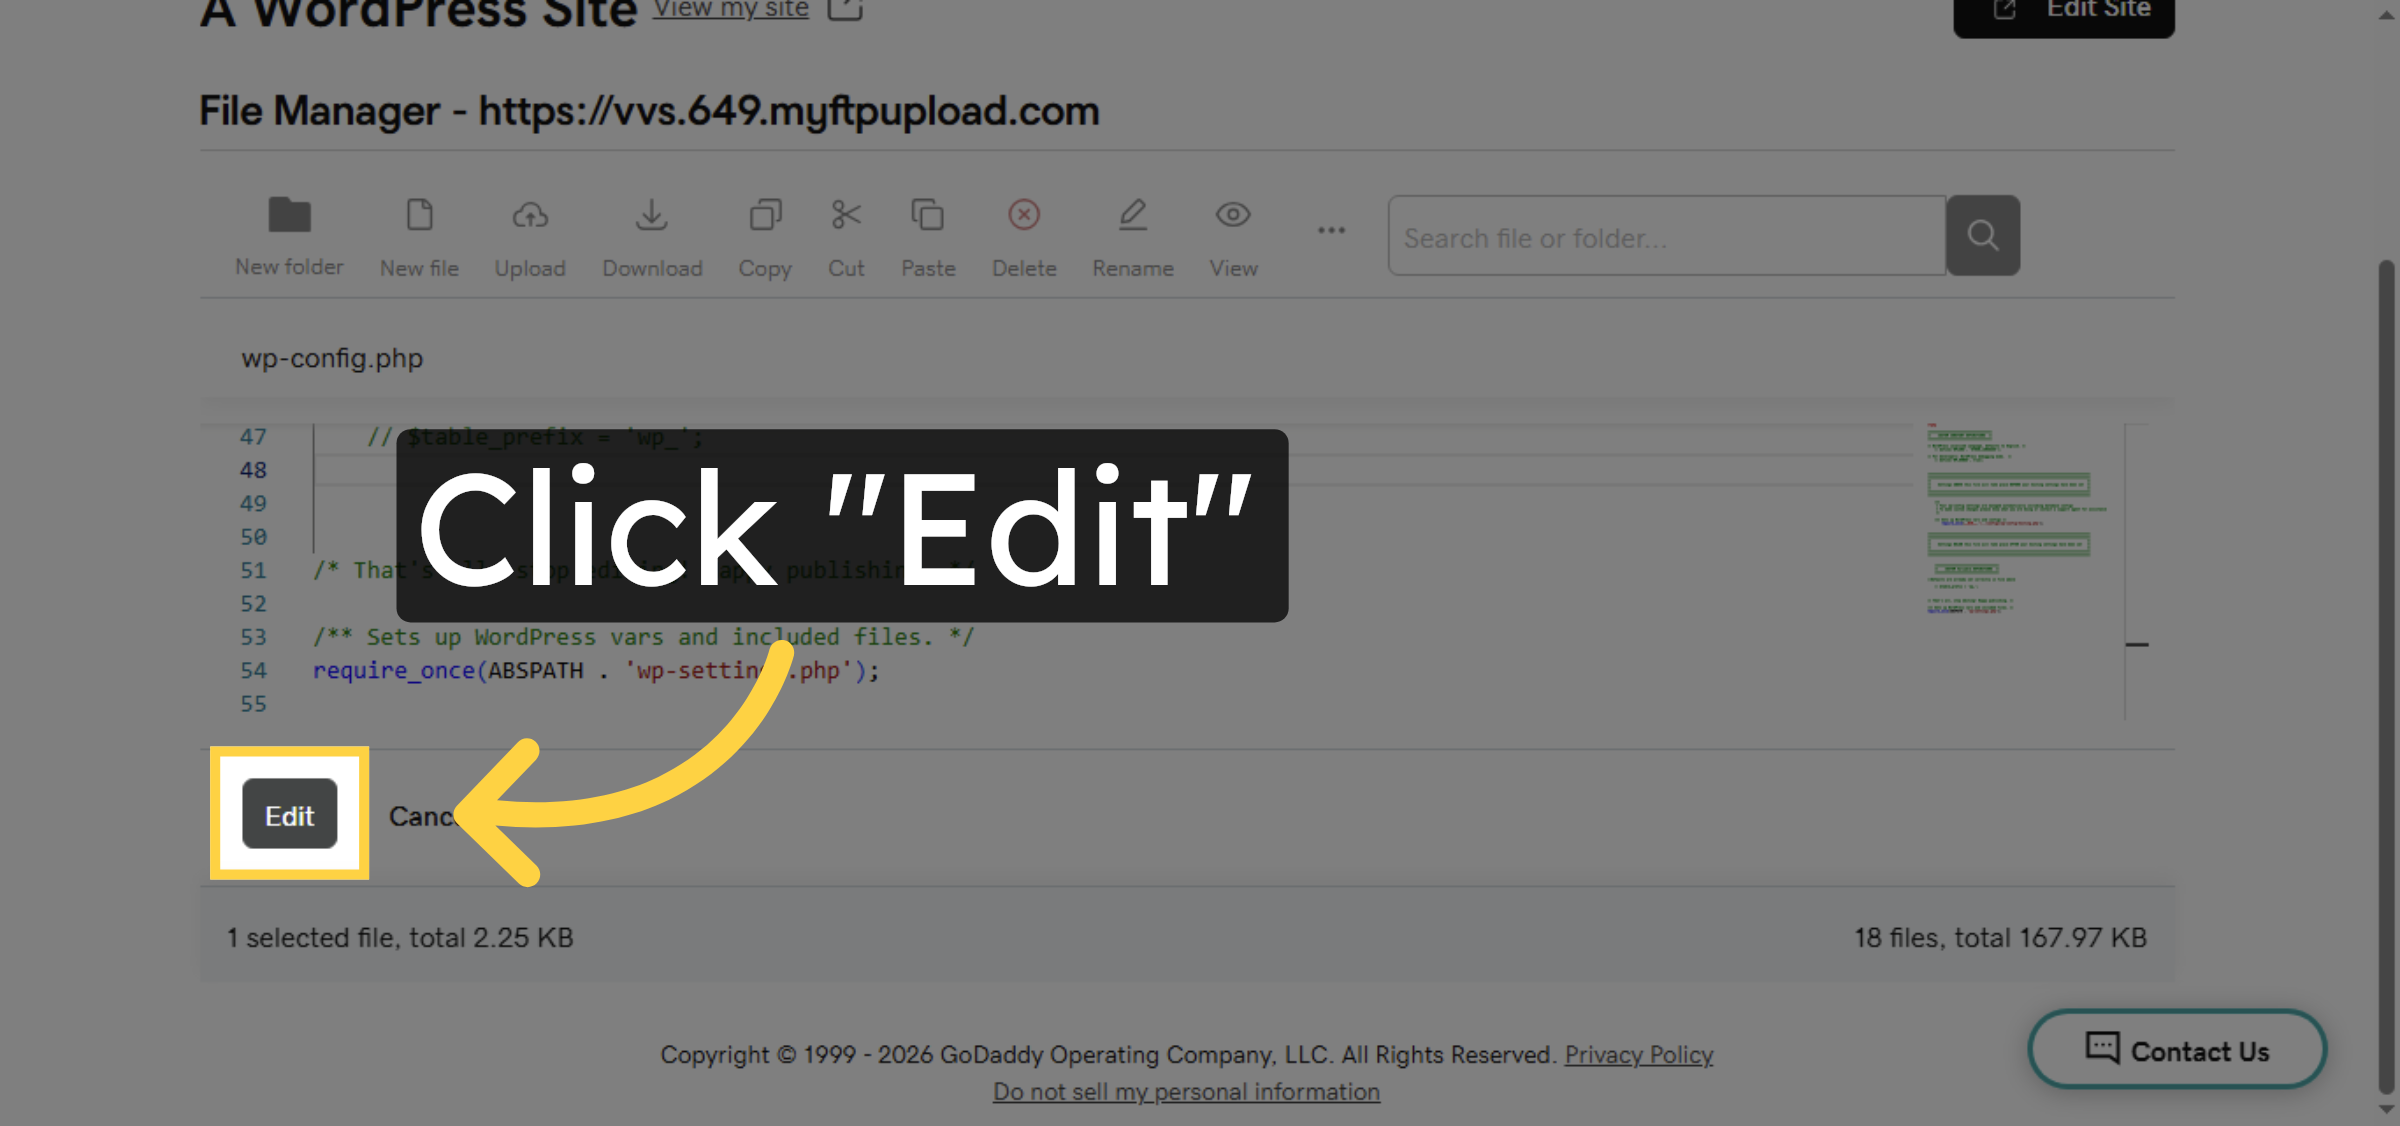Viewport: 2400px width, 1126px height.
Task: Click the search file or folder input field
Action: pyautogui.click(x=1665, y=236)
